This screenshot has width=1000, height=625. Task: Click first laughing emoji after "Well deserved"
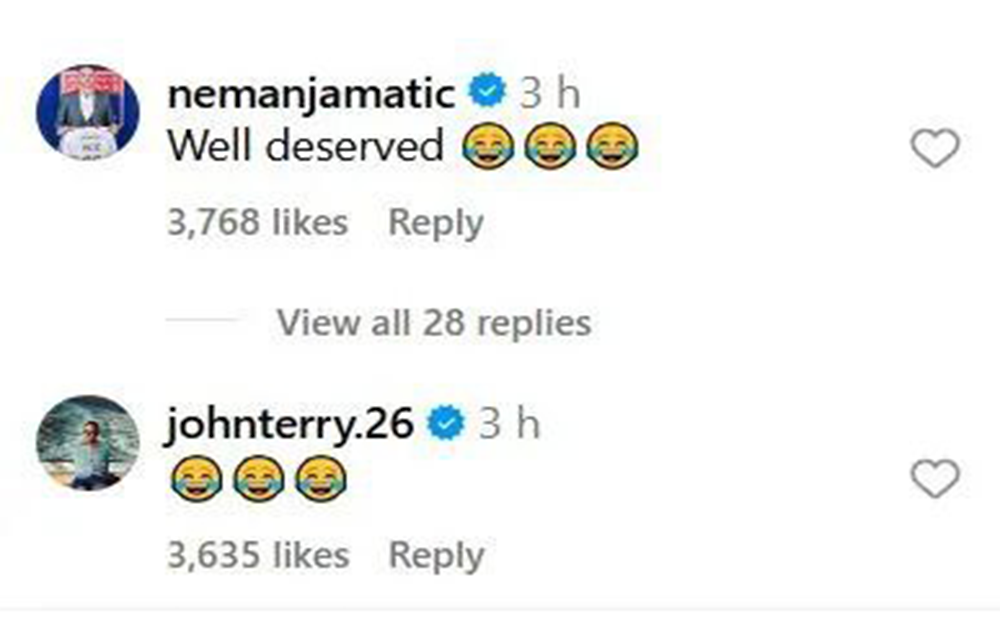pos(487,148)
